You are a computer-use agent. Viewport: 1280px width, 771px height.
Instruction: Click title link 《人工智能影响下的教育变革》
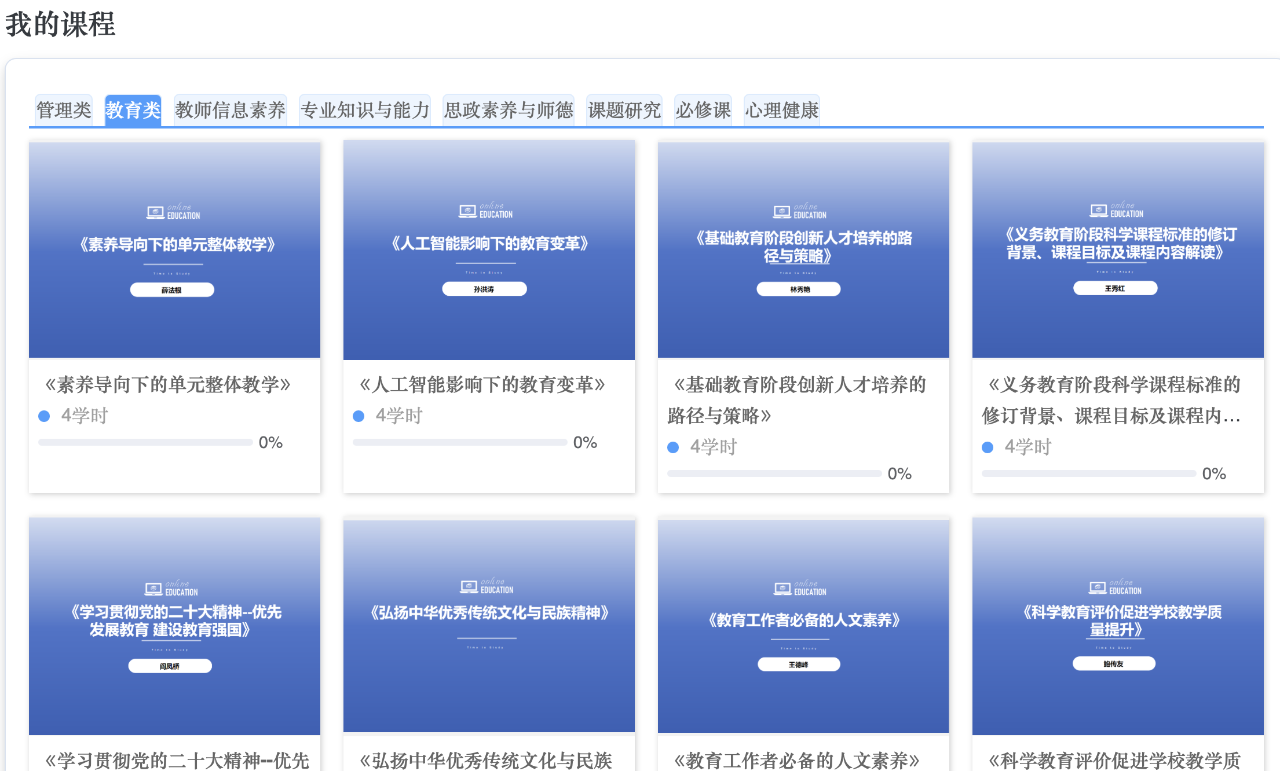(482, 385)
